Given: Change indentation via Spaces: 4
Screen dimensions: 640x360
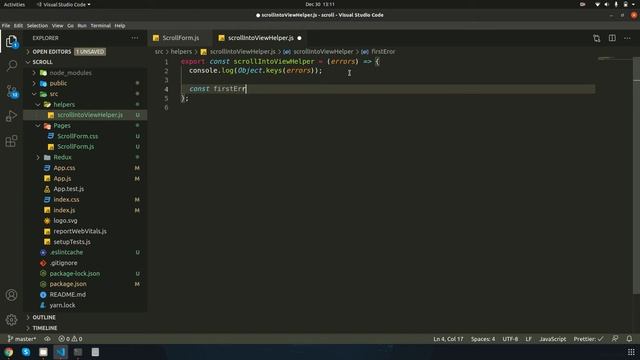Looking at the screenshot, I should tap(483, 339).
